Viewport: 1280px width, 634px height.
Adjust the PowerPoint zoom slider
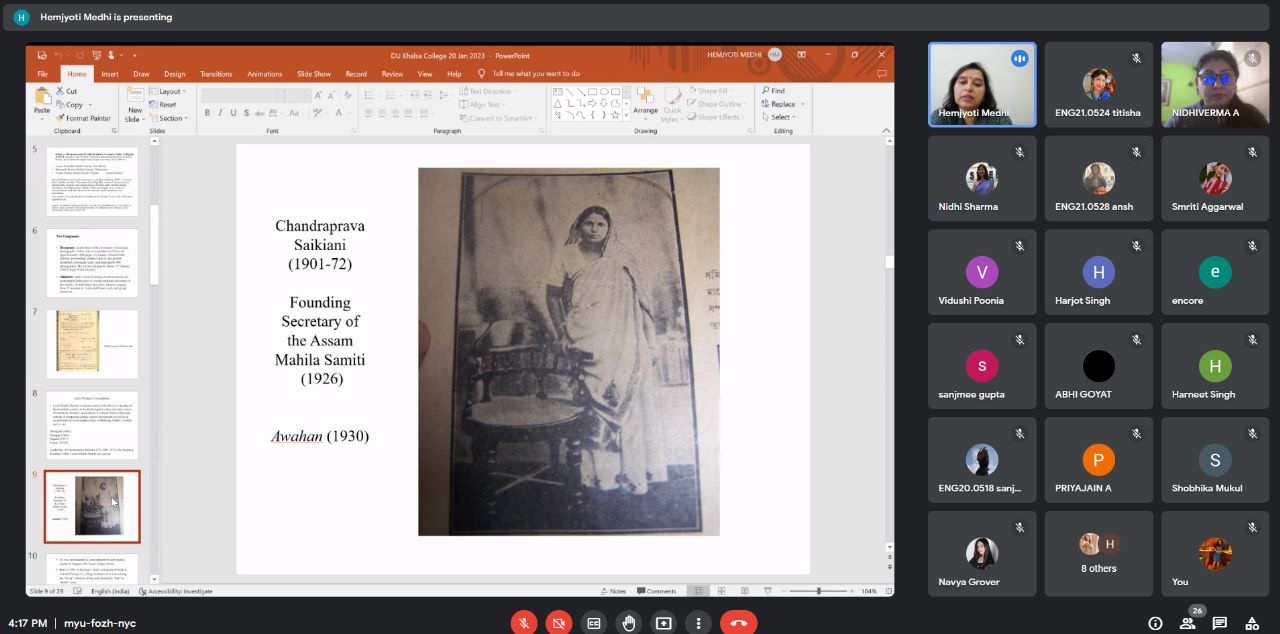click(819, 591)
